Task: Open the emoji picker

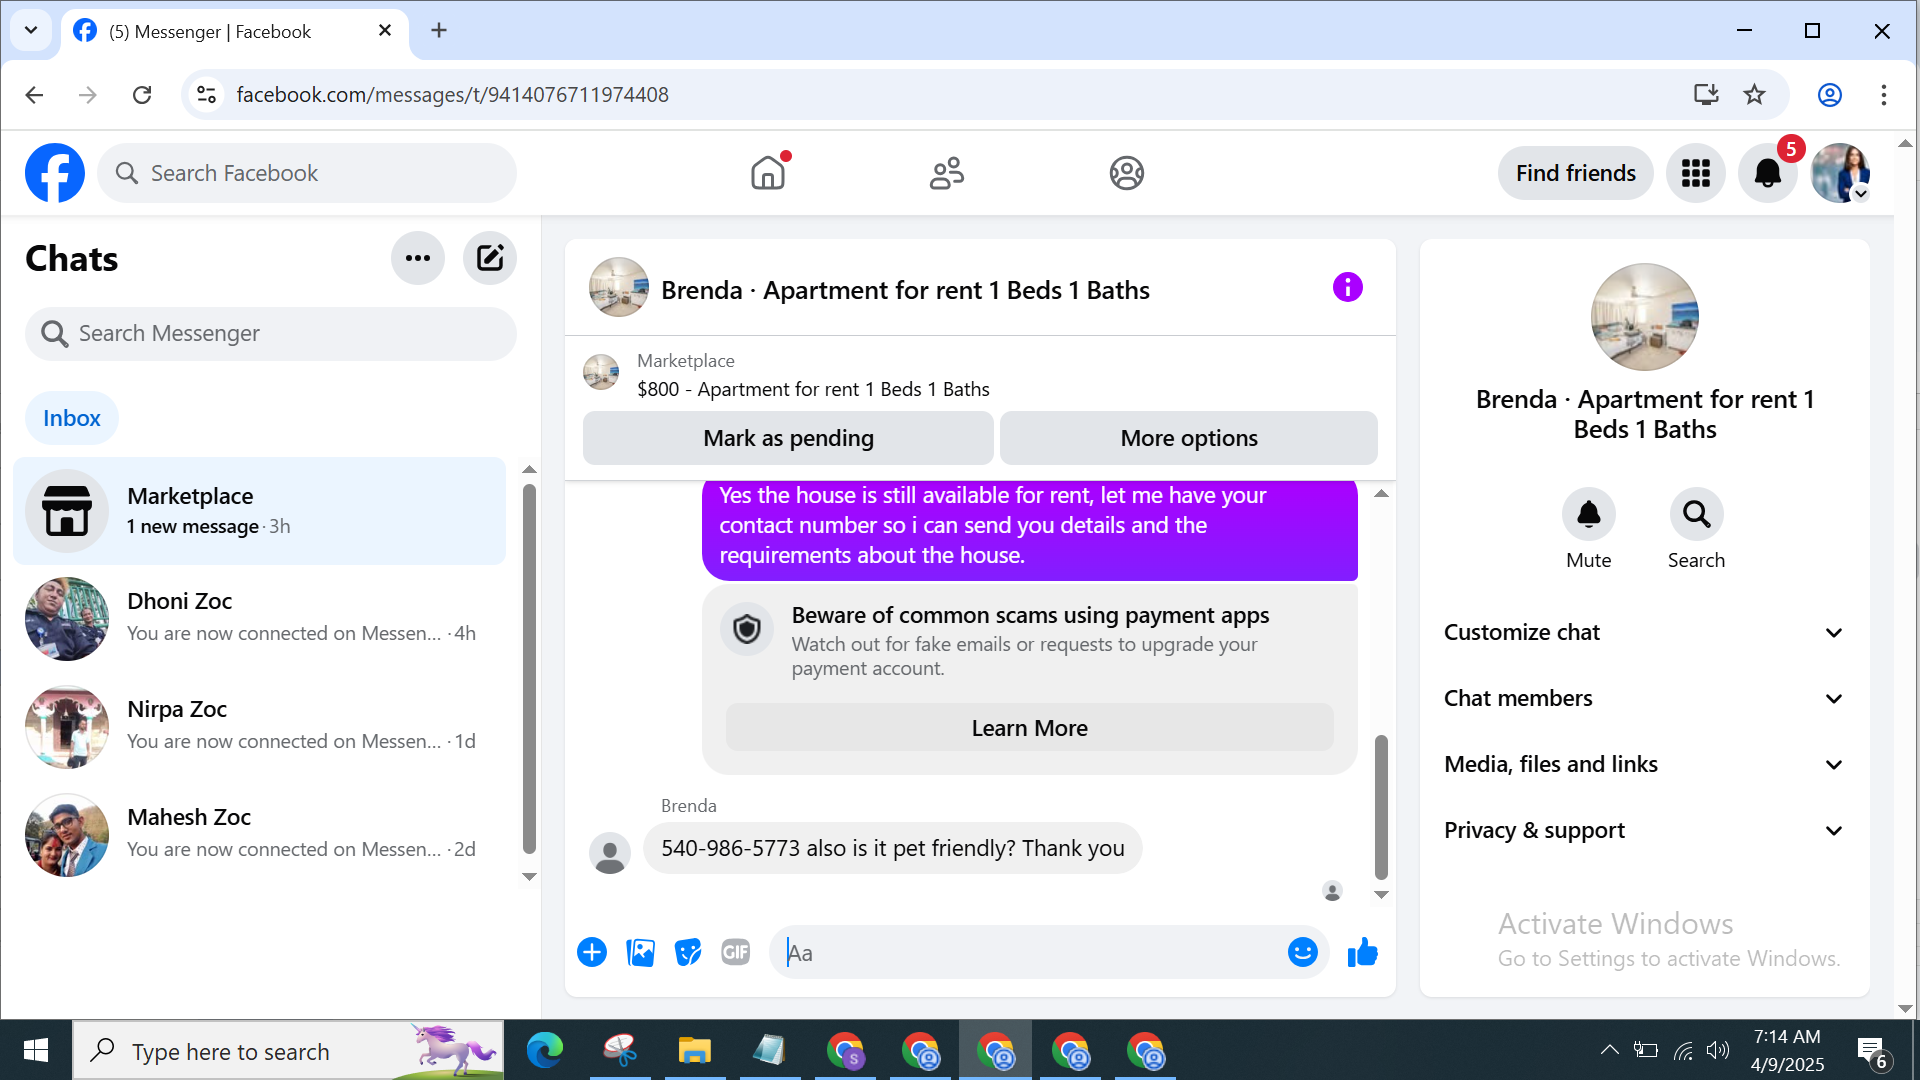Action: [1302, 952]
